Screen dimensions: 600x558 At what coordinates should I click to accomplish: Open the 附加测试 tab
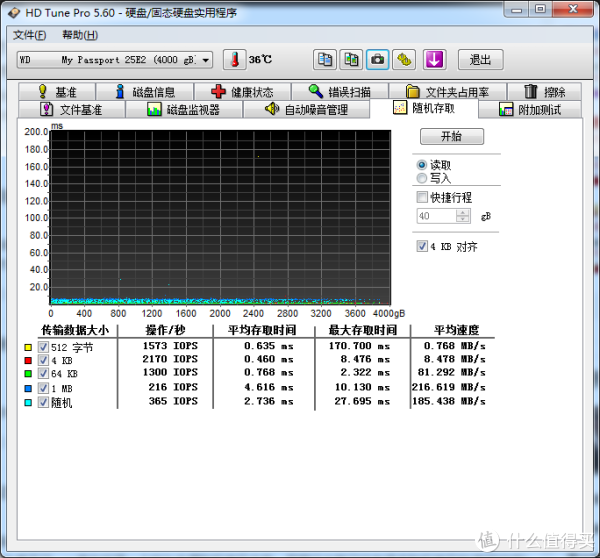click(x=530, y=109)
